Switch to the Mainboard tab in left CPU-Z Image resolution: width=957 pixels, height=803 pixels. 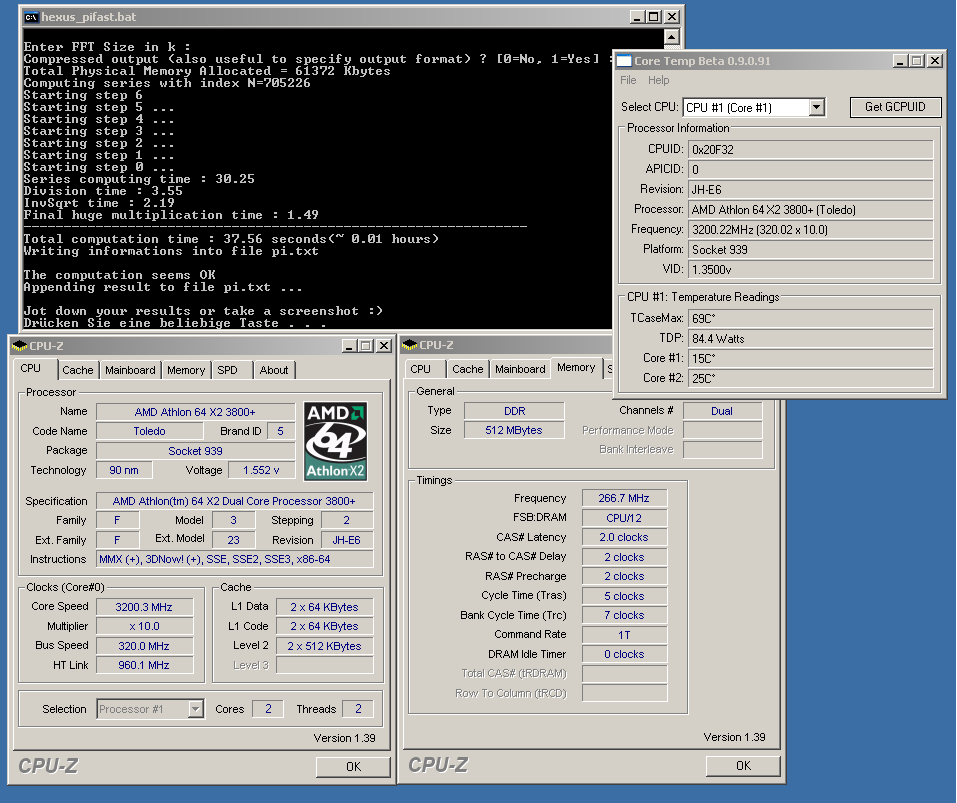click(x=130, y=370)
